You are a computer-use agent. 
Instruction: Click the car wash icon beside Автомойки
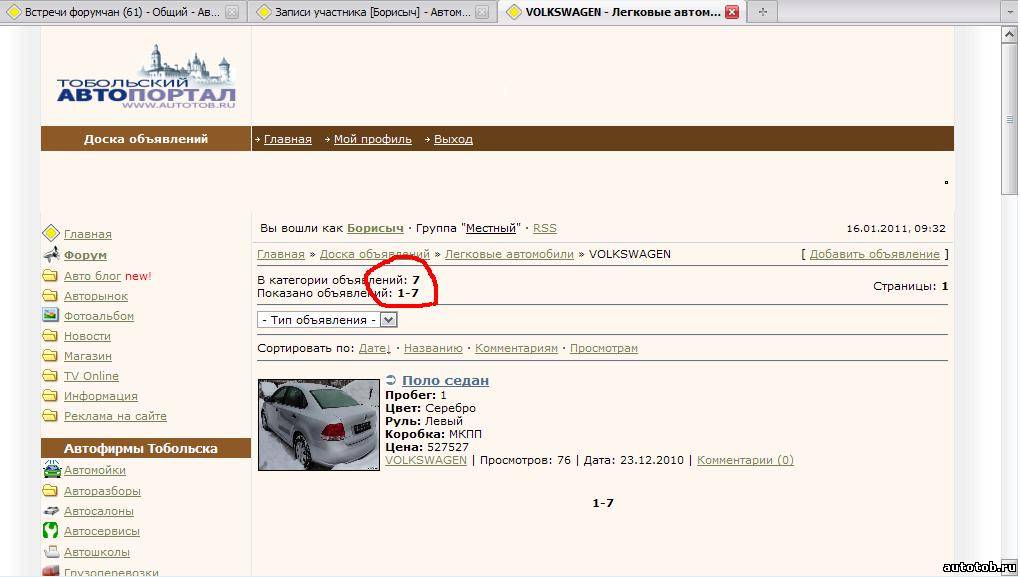coord(51,469)
